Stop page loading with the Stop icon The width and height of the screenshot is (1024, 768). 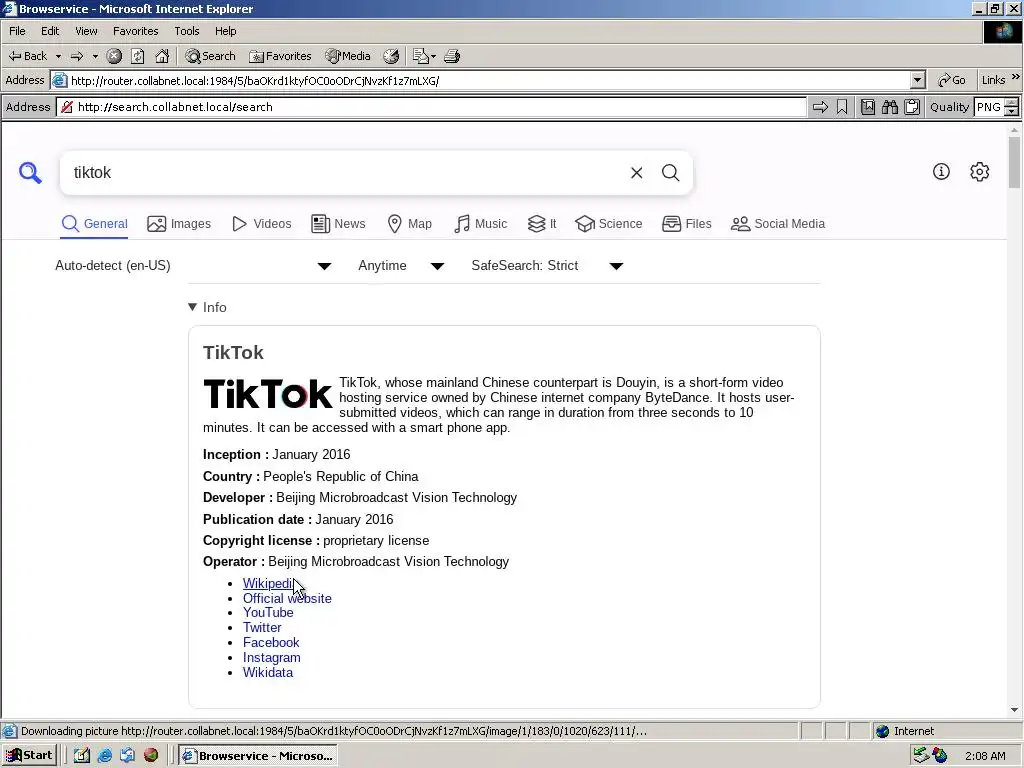[x=114, y=56]
